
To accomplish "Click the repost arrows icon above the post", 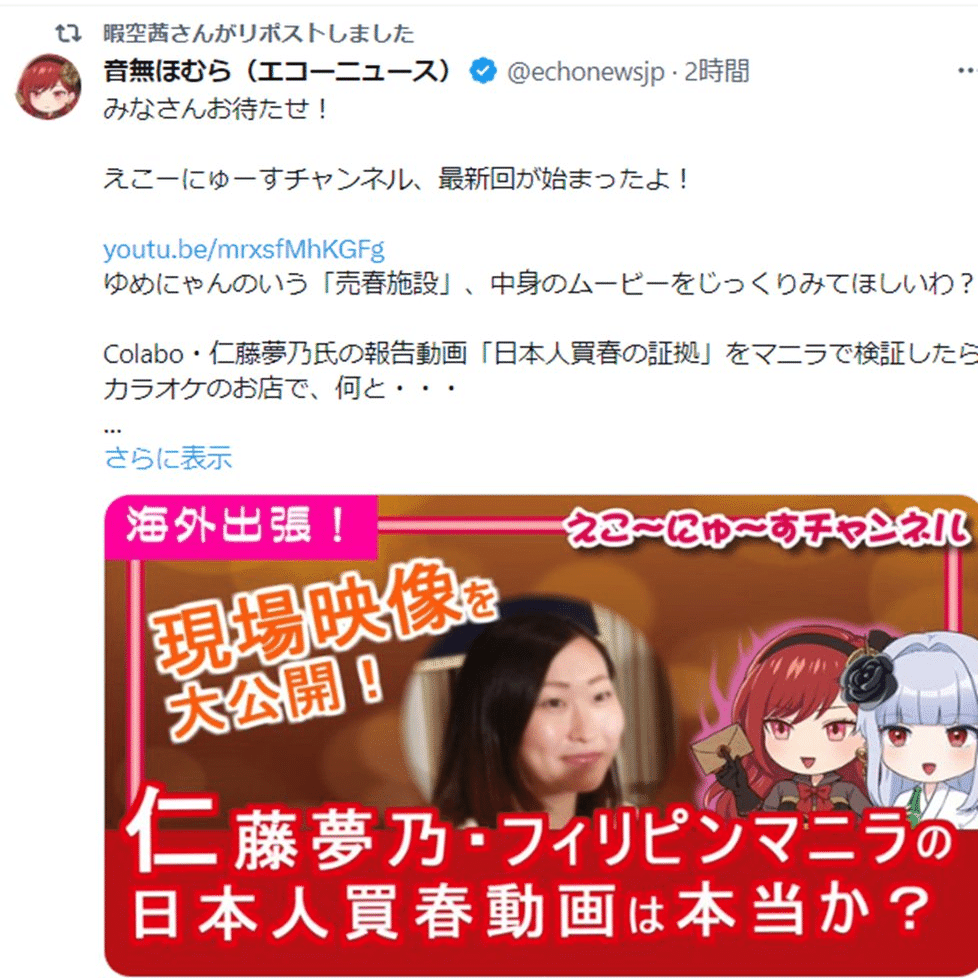I will [x=68, y=33].
